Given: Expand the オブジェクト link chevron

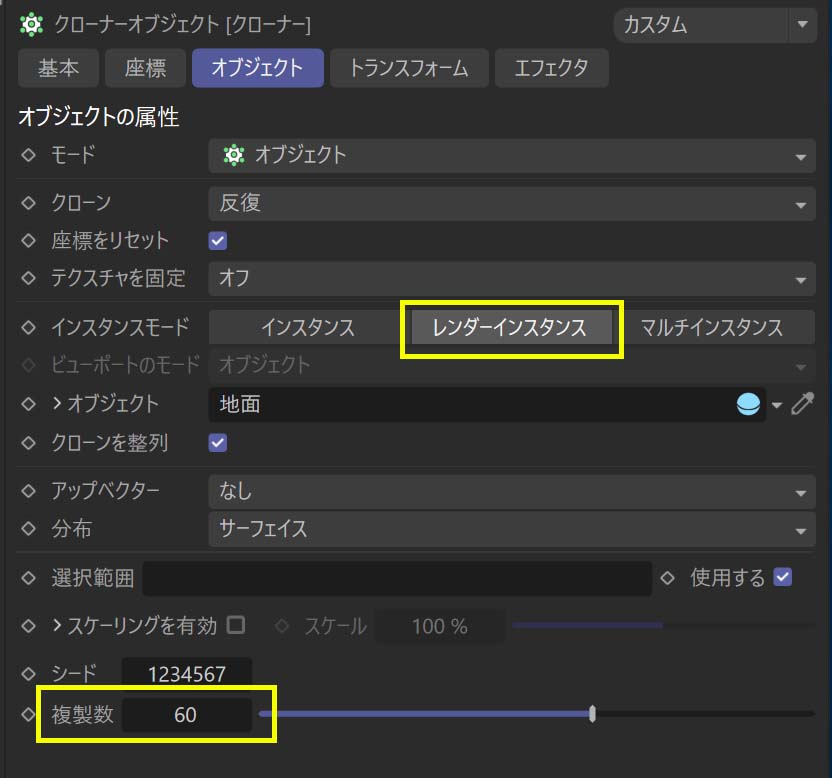Looking at the screenshot, I should pyautogui.click(x=57, y=403).
